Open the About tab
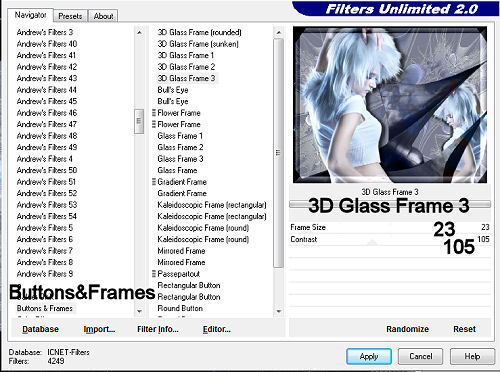 pos(103,16)
